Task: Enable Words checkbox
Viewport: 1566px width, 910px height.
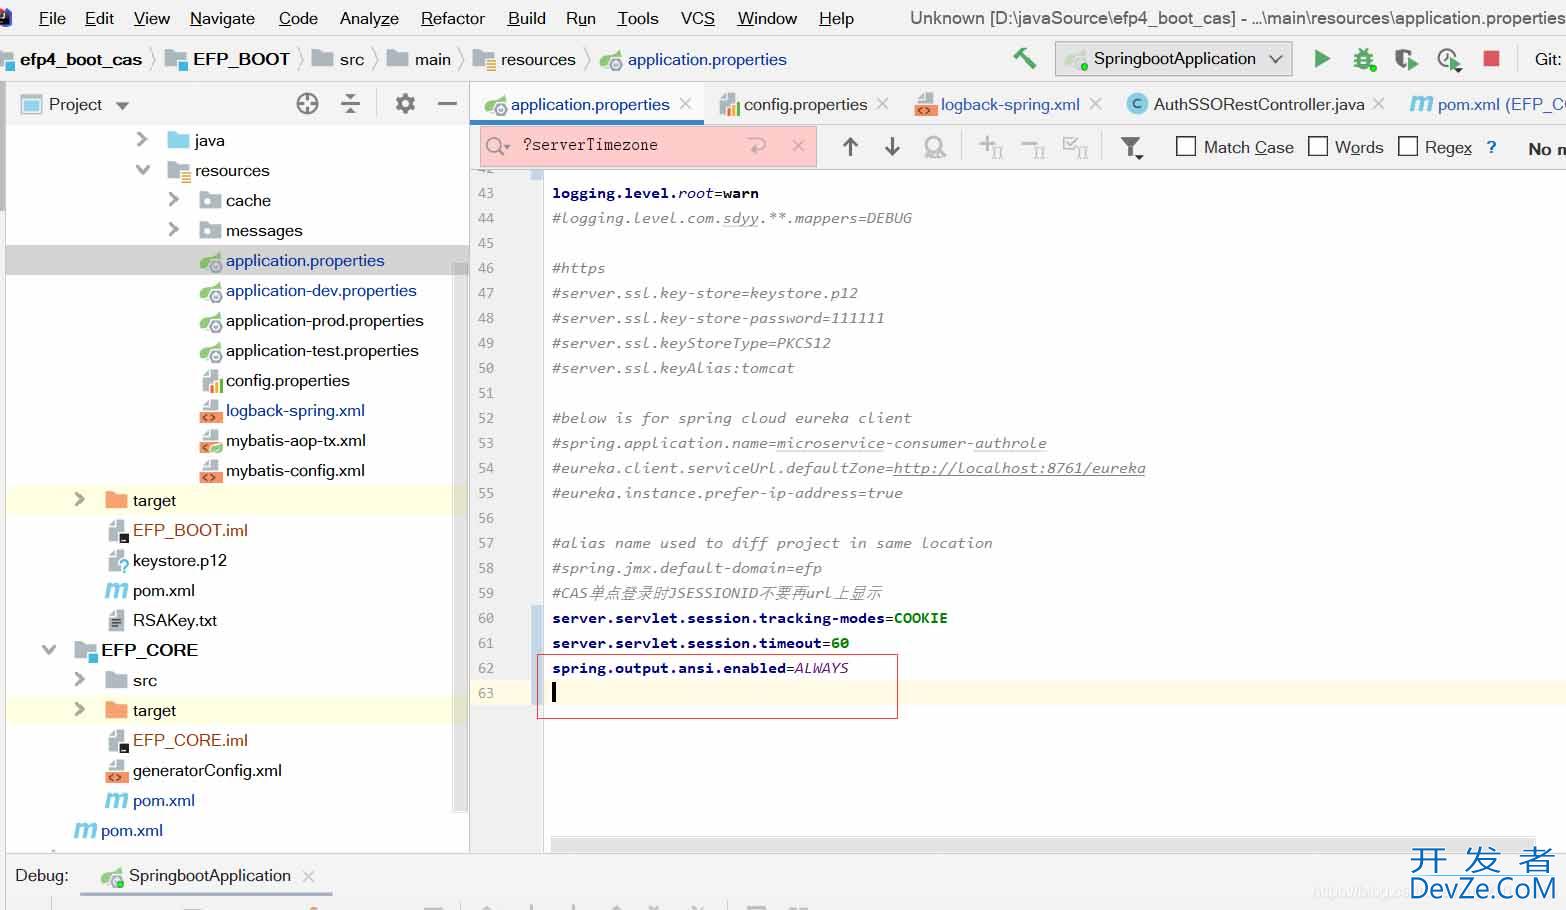Action: tap(1318, 146)
